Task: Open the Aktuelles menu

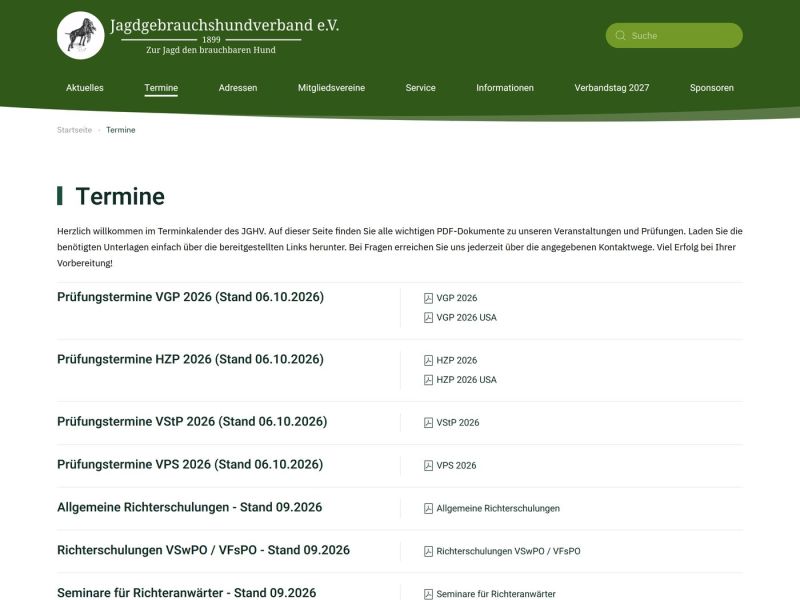Action: 85,88
